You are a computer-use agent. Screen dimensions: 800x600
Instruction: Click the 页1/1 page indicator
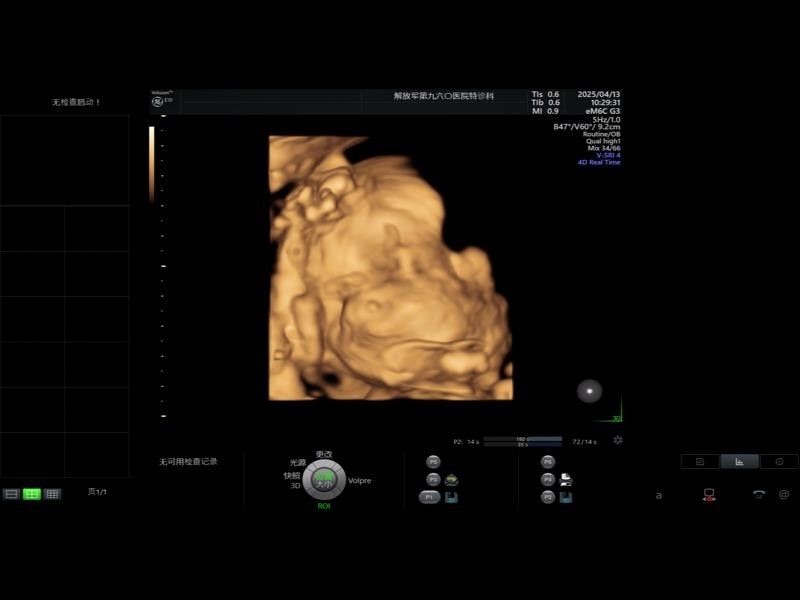[97, 492]
